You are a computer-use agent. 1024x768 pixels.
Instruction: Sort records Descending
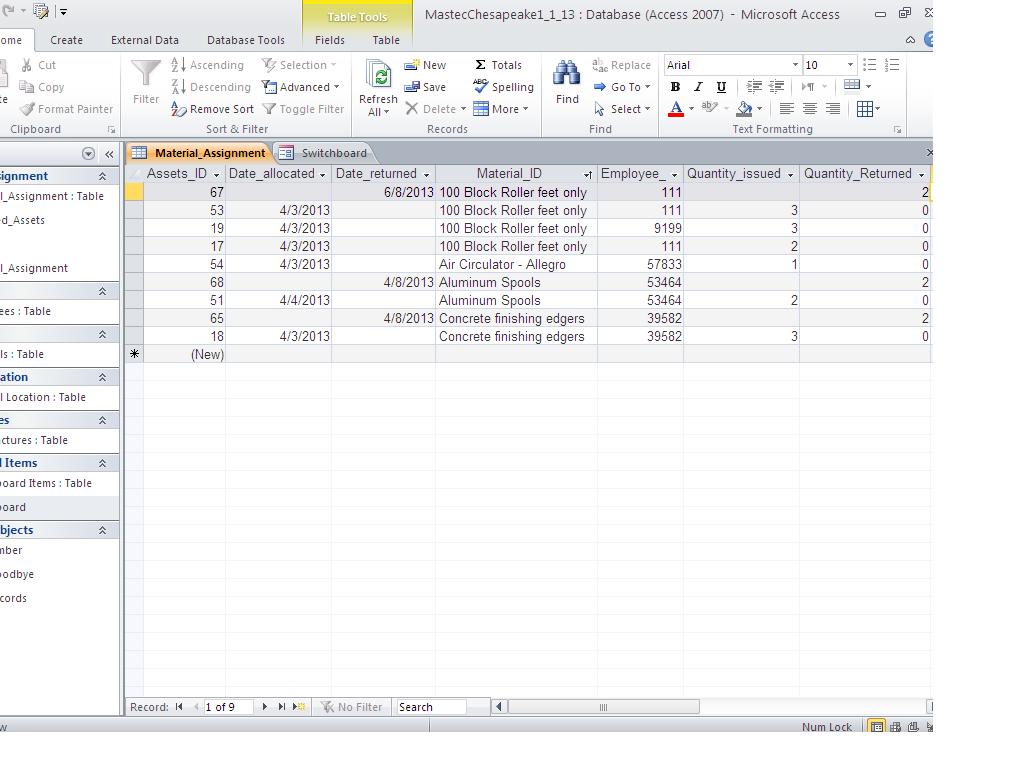point(211,87)
